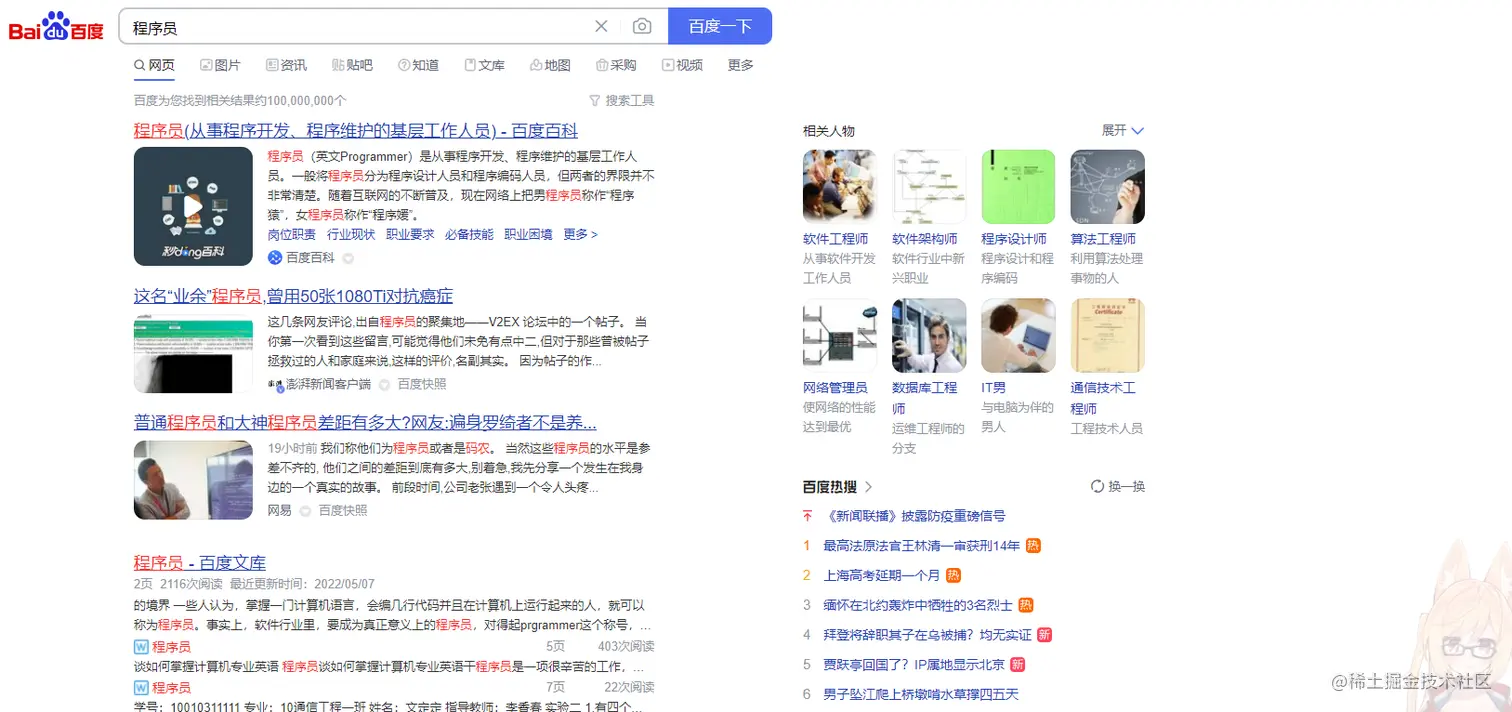This screenshot has height=712, width=1512.
Task: Open the 知道 tab
Action: point(418,65)
